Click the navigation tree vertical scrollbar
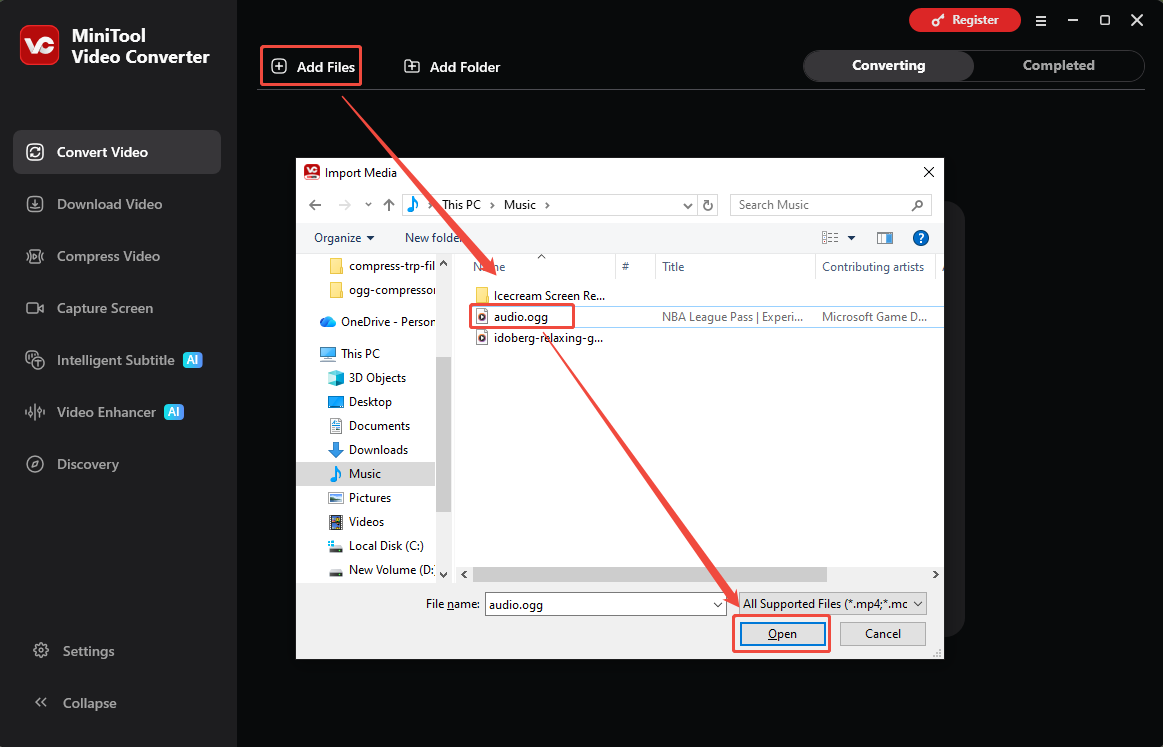 444,434
